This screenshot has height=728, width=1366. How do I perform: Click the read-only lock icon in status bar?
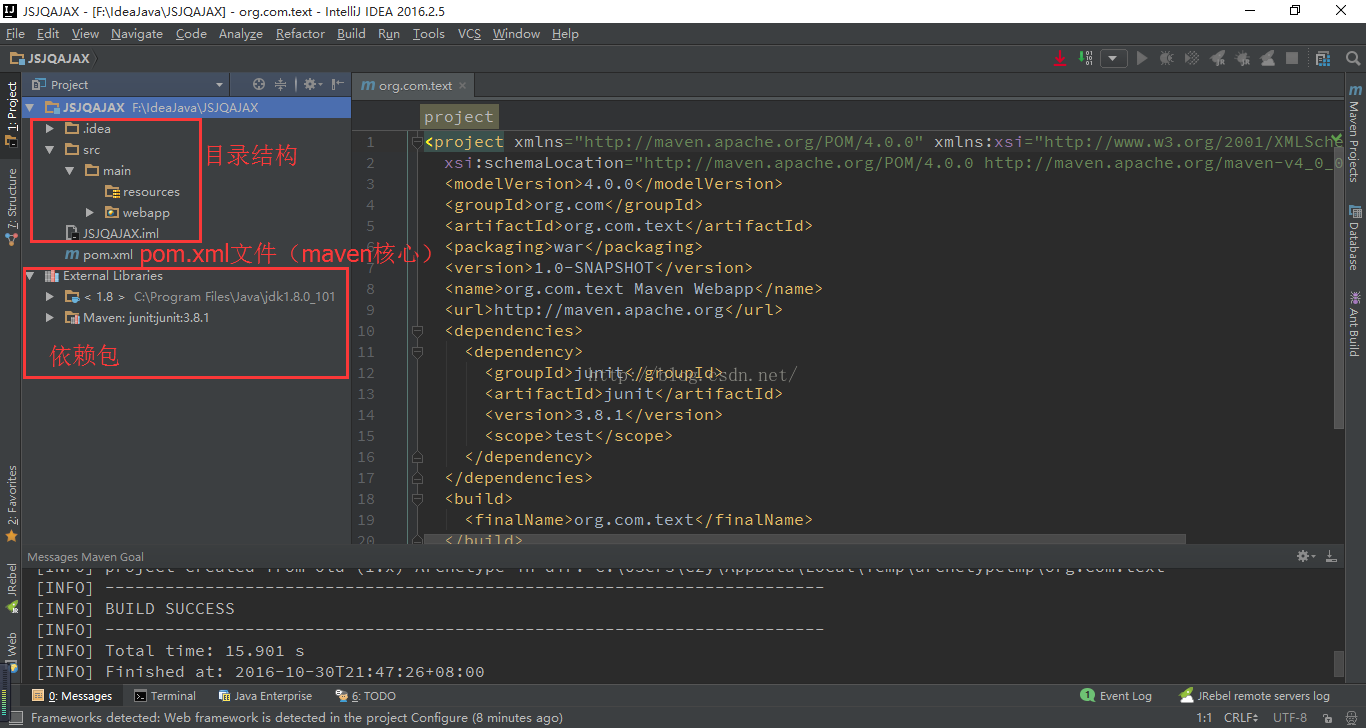click(1328, 718)
